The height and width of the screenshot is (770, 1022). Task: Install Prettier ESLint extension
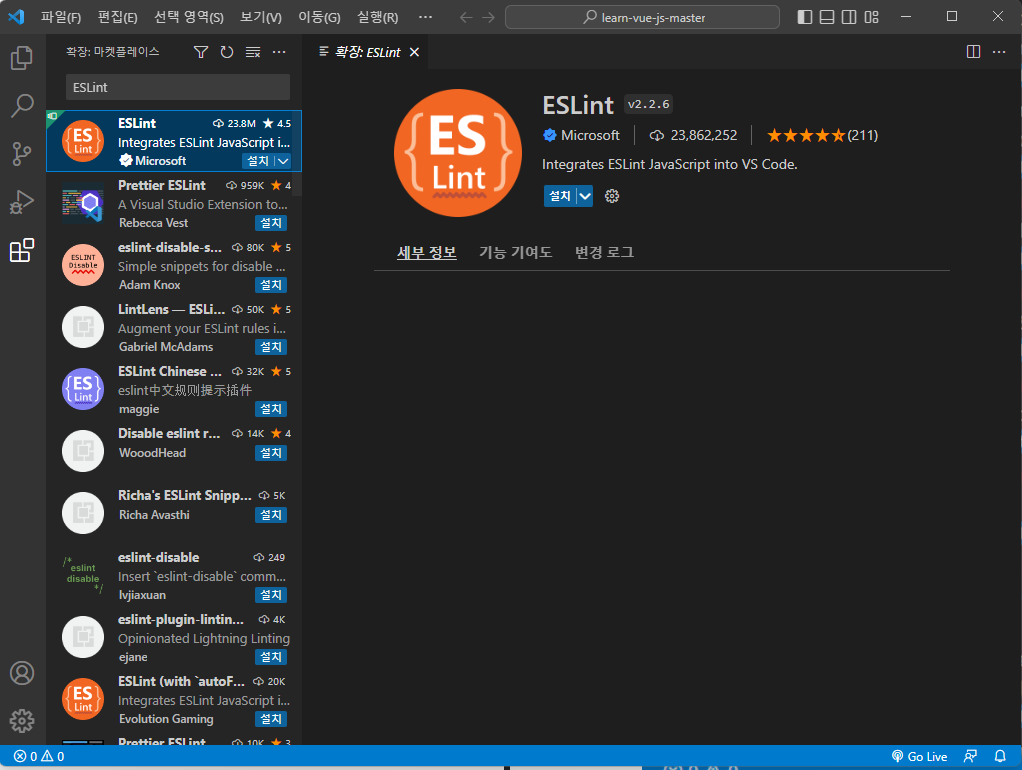point(270,223)
